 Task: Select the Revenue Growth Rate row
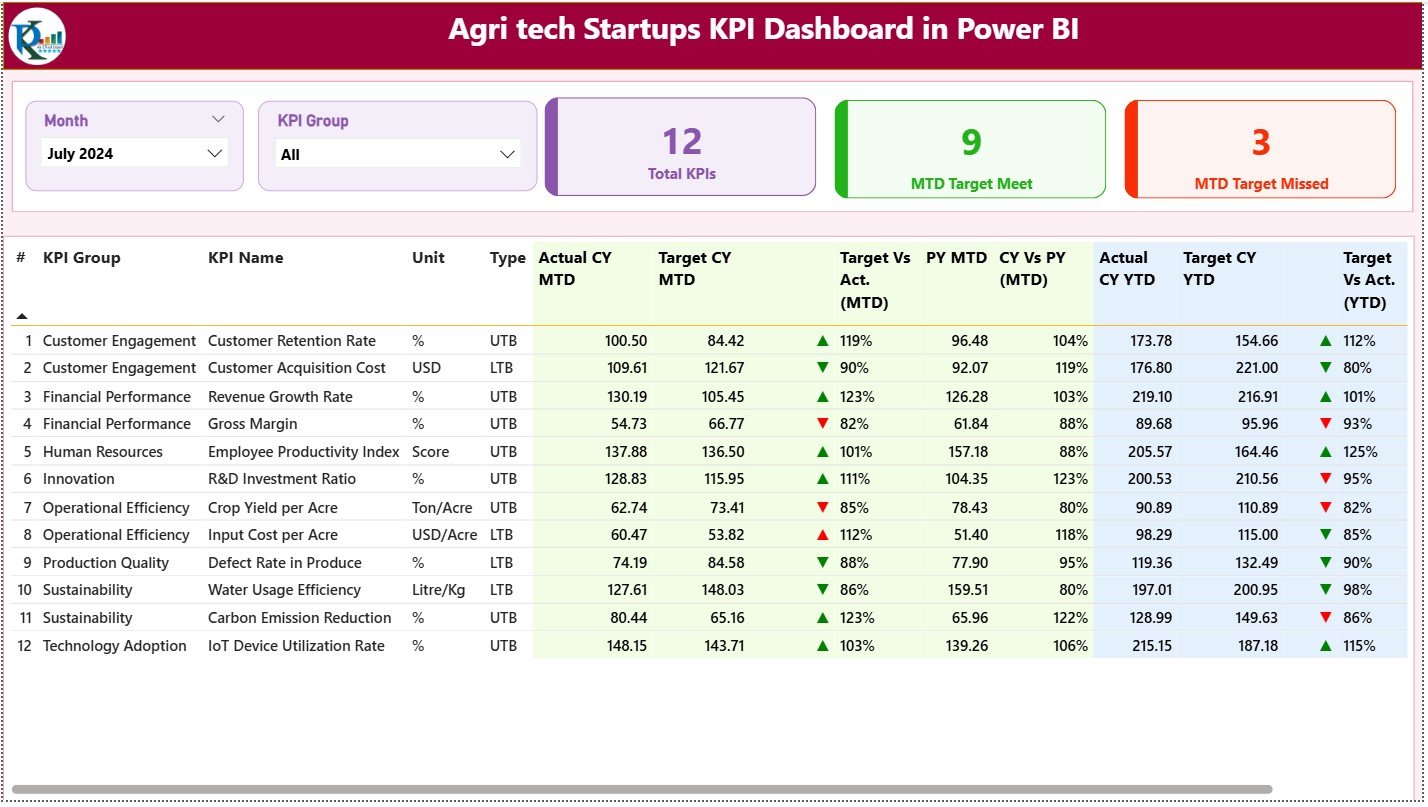click(280, 397)
